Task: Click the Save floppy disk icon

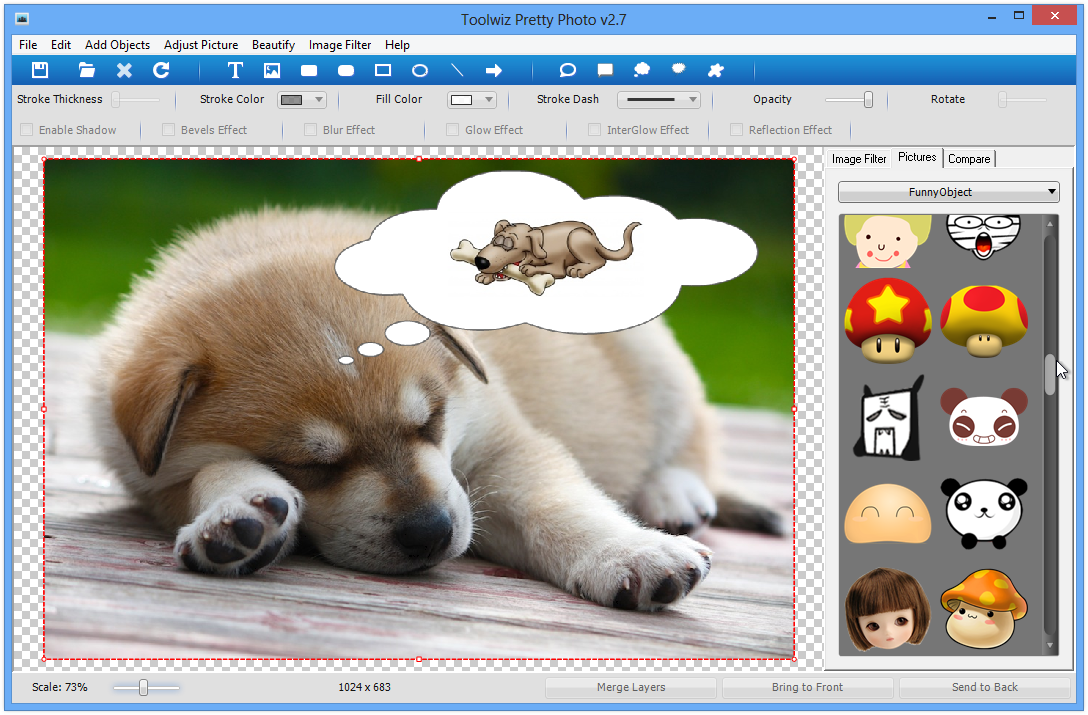Action: 40,70
